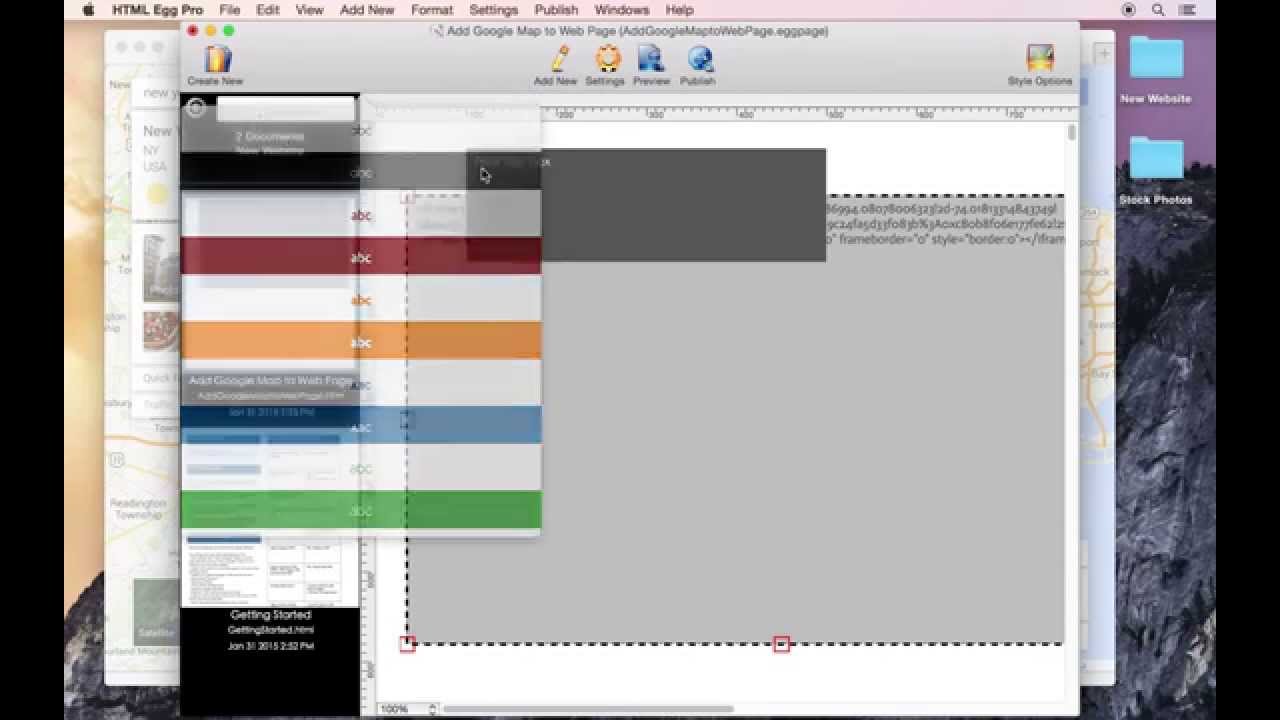Click the plus button in the background window
The width and height of the screenshot is (1280, 720).
pyautogui.click(x=1103, y=54)
